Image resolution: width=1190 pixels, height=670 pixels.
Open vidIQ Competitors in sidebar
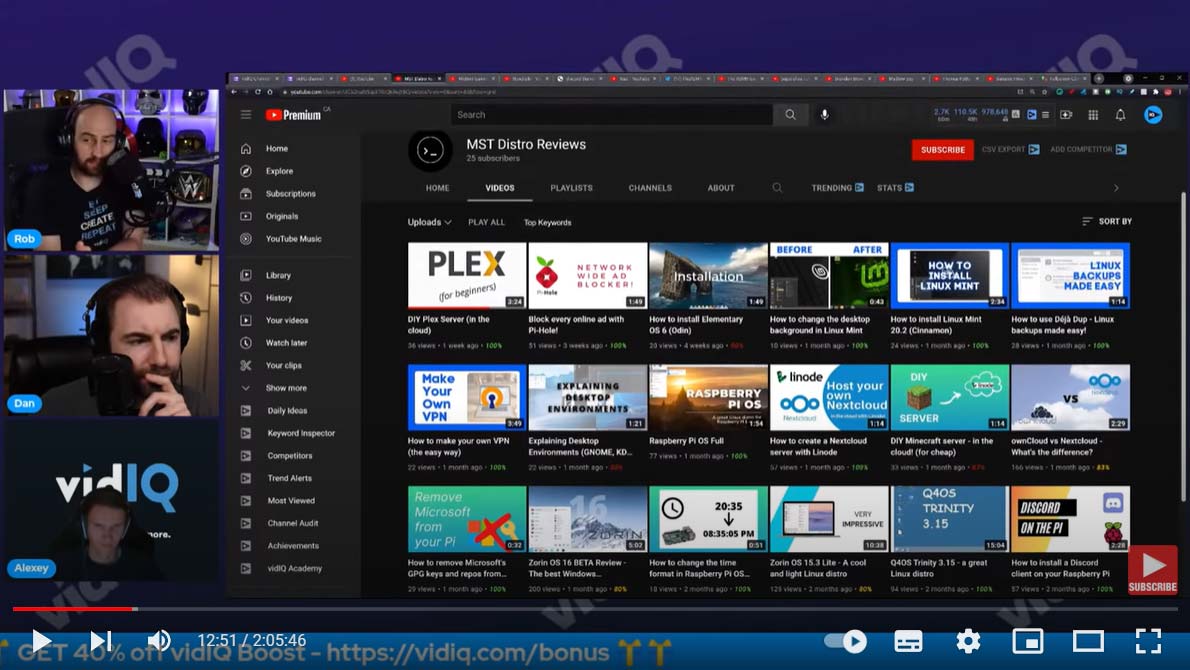(x=289, y=456)
